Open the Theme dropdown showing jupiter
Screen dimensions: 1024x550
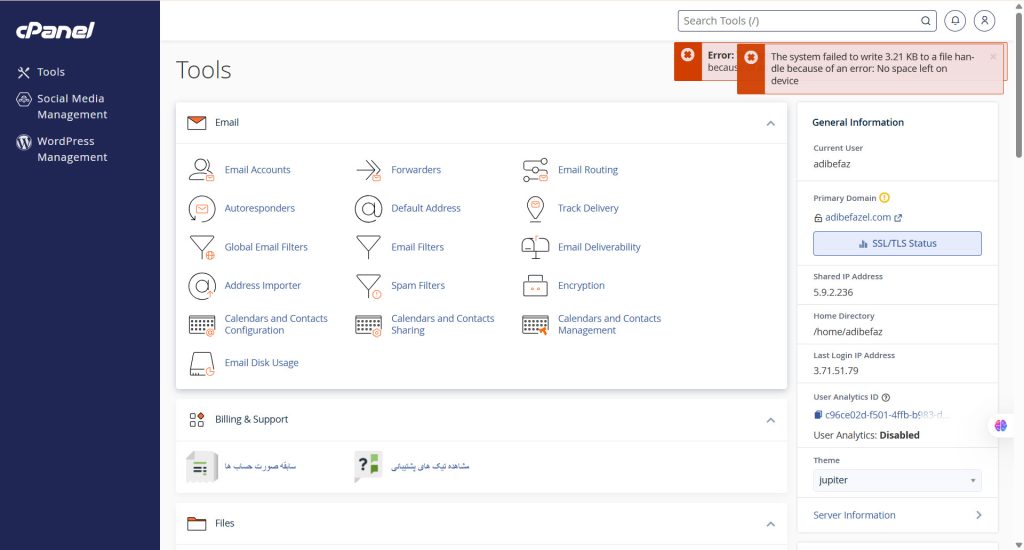(x=897, y=481)
